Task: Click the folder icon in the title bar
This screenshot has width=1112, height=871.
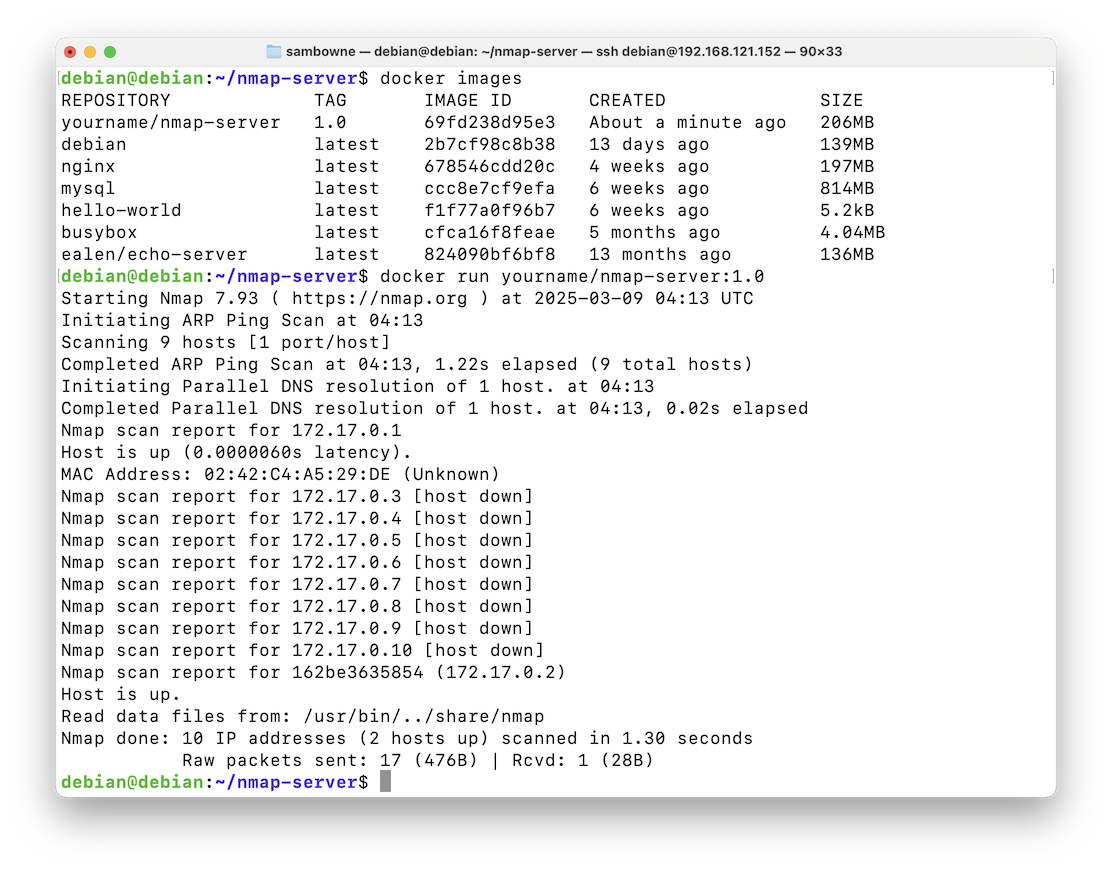Action: click(x=273, y=51)
